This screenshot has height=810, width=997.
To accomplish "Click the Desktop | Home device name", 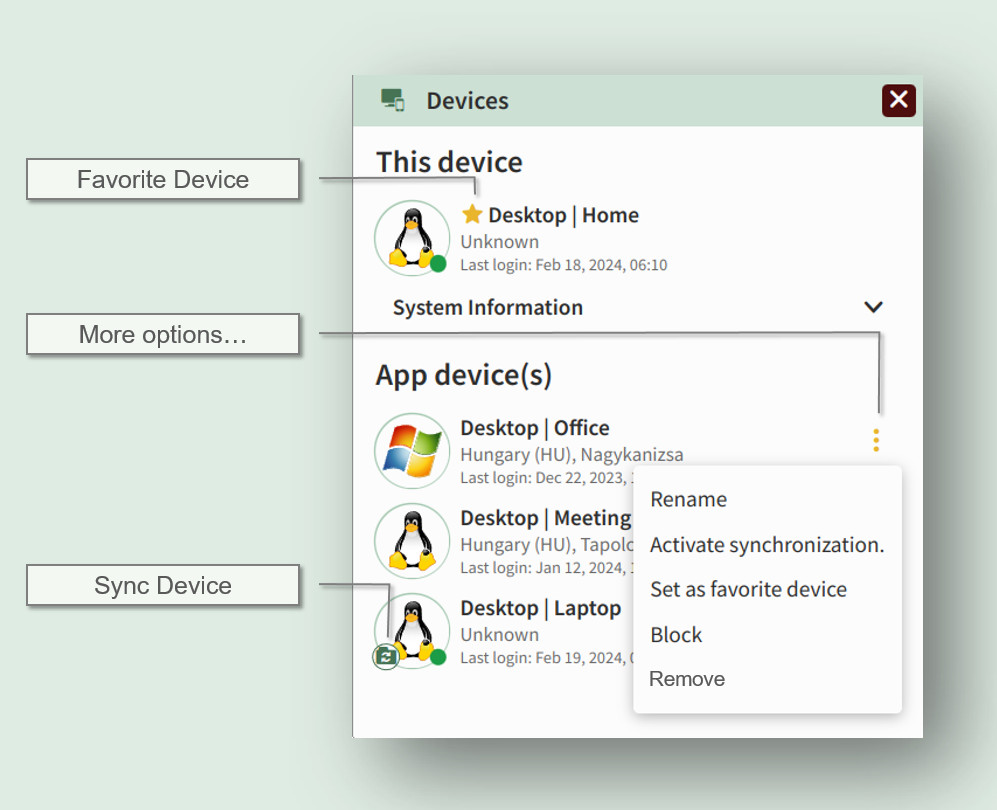I will point(563,215).
